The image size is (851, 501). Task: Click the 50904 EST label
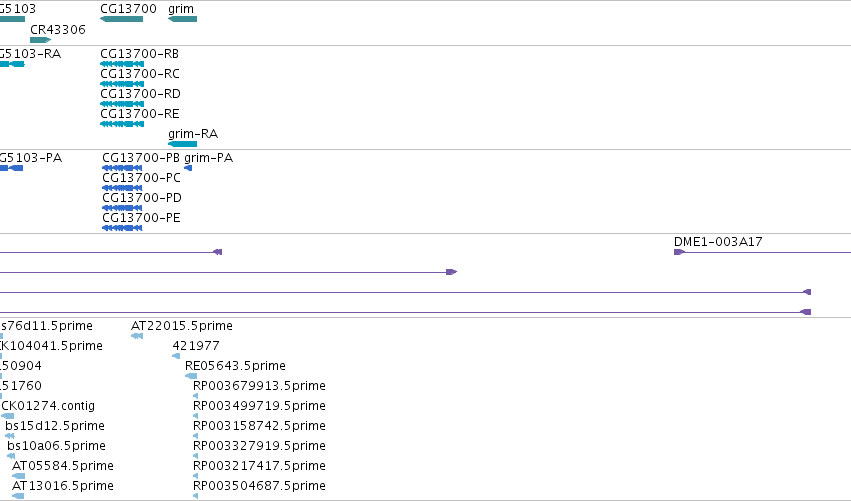pyautogui.click(x=21, y=366)
